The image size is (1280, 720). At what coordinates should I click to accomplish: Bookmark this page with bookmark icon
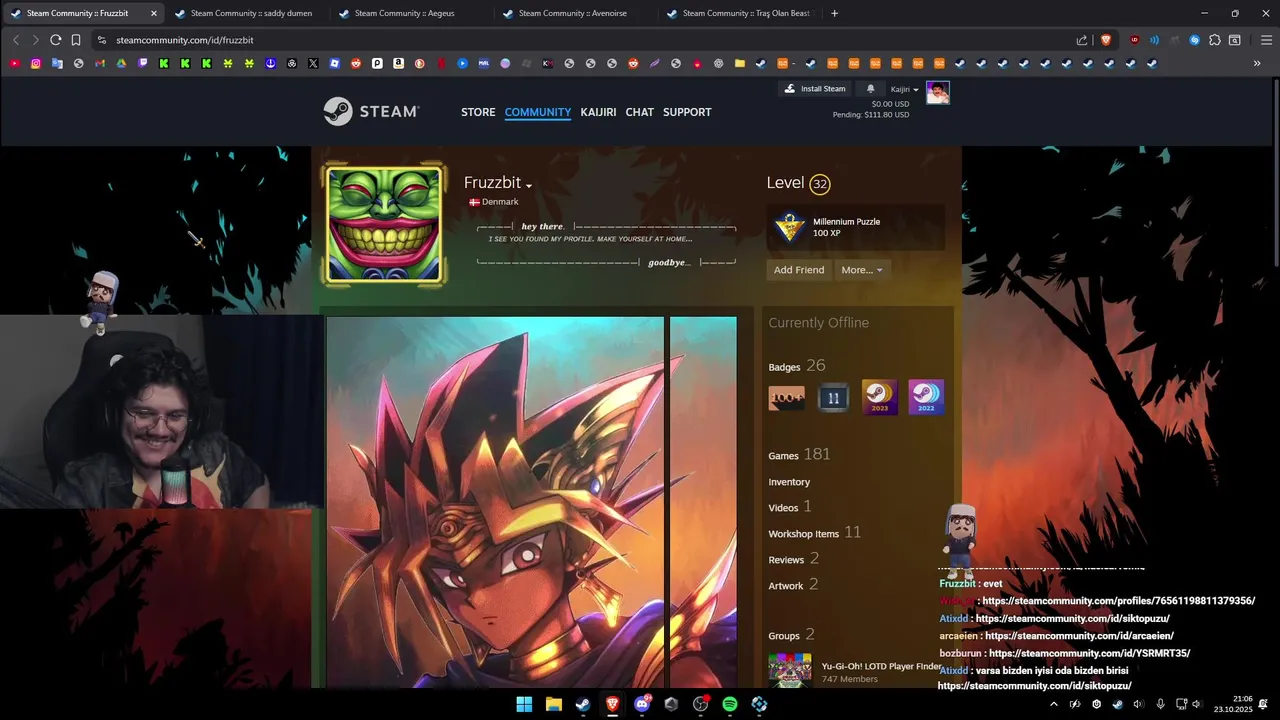[x=77, y=40]
